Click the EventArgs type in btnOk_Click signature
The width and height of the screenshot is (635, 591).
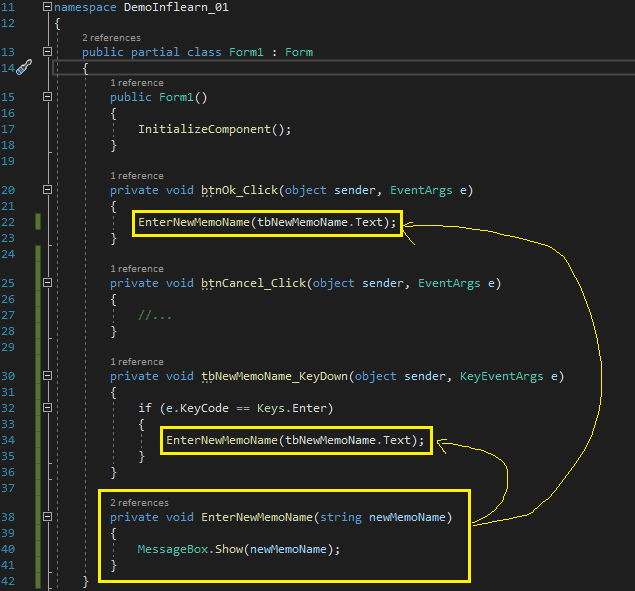click(421, 190)
